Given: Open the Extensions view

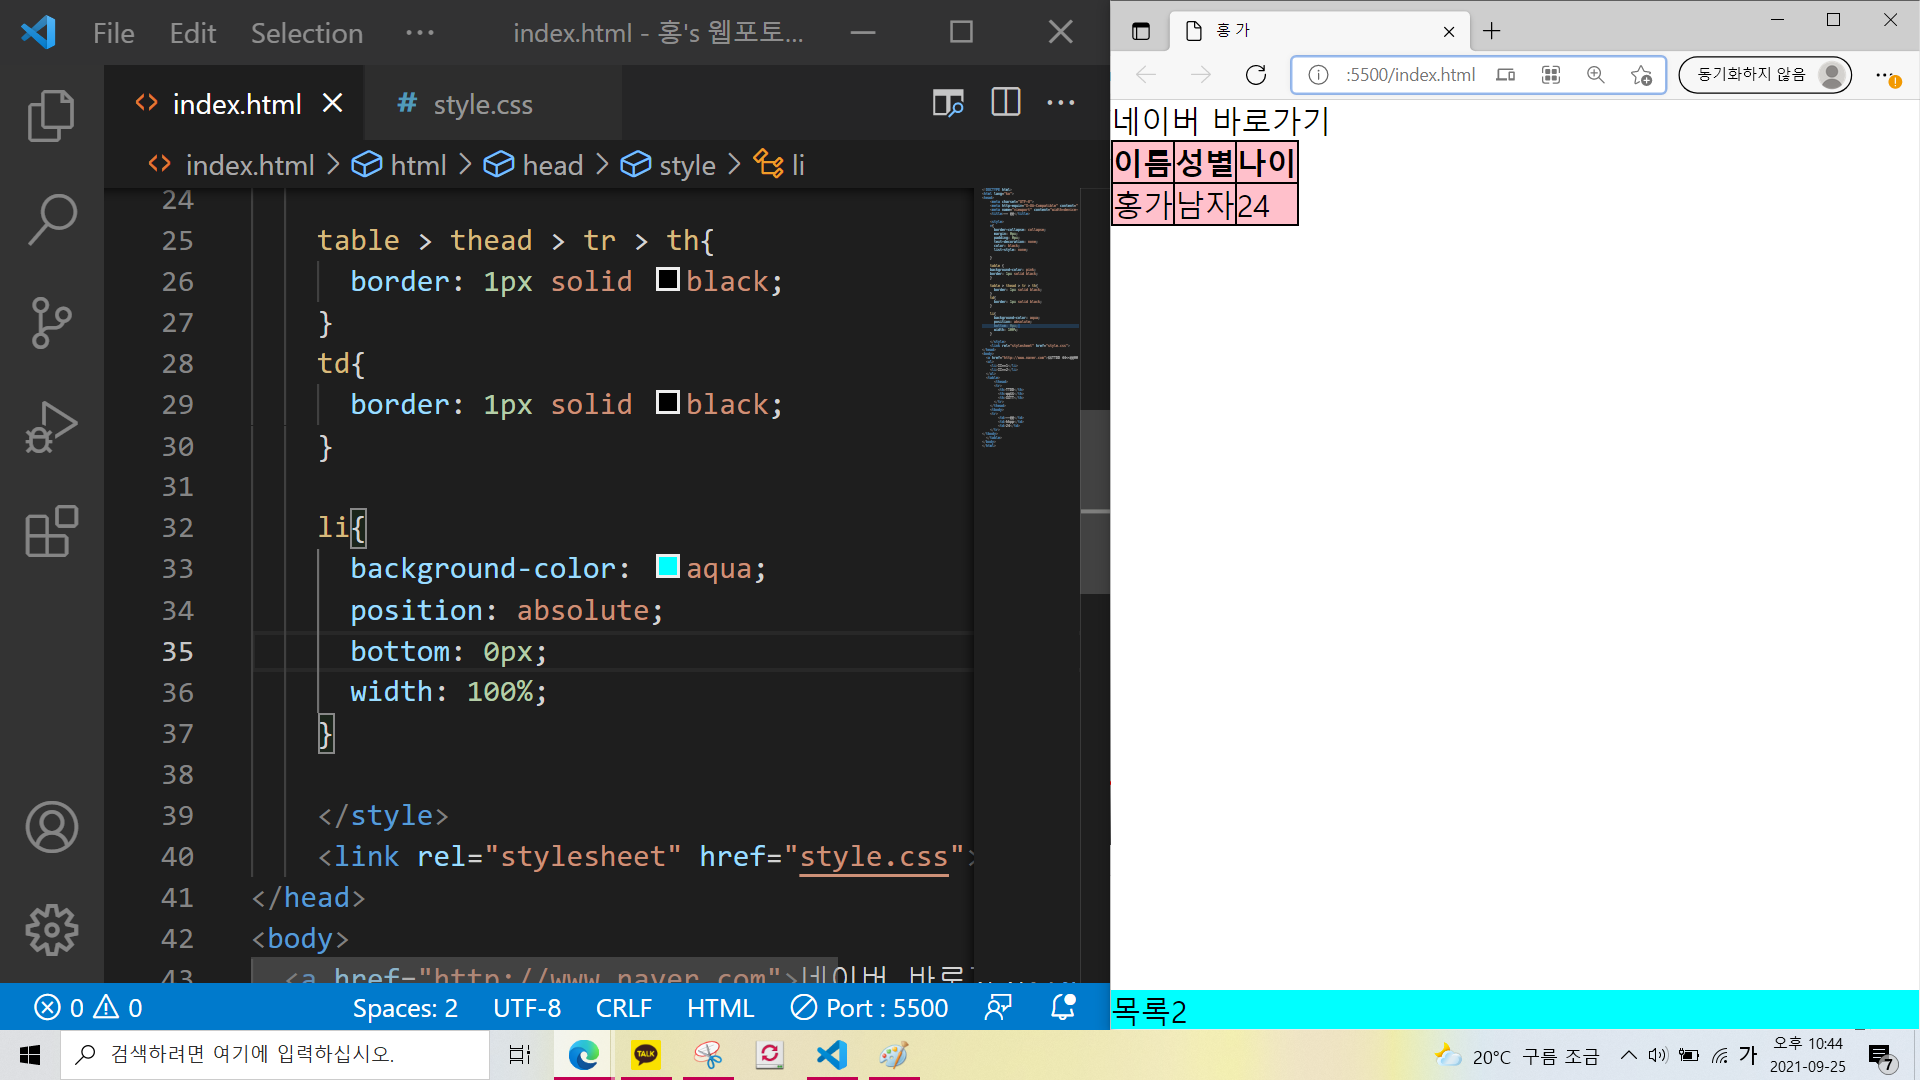Looking at the screenshot, I should tap(51, 531).
